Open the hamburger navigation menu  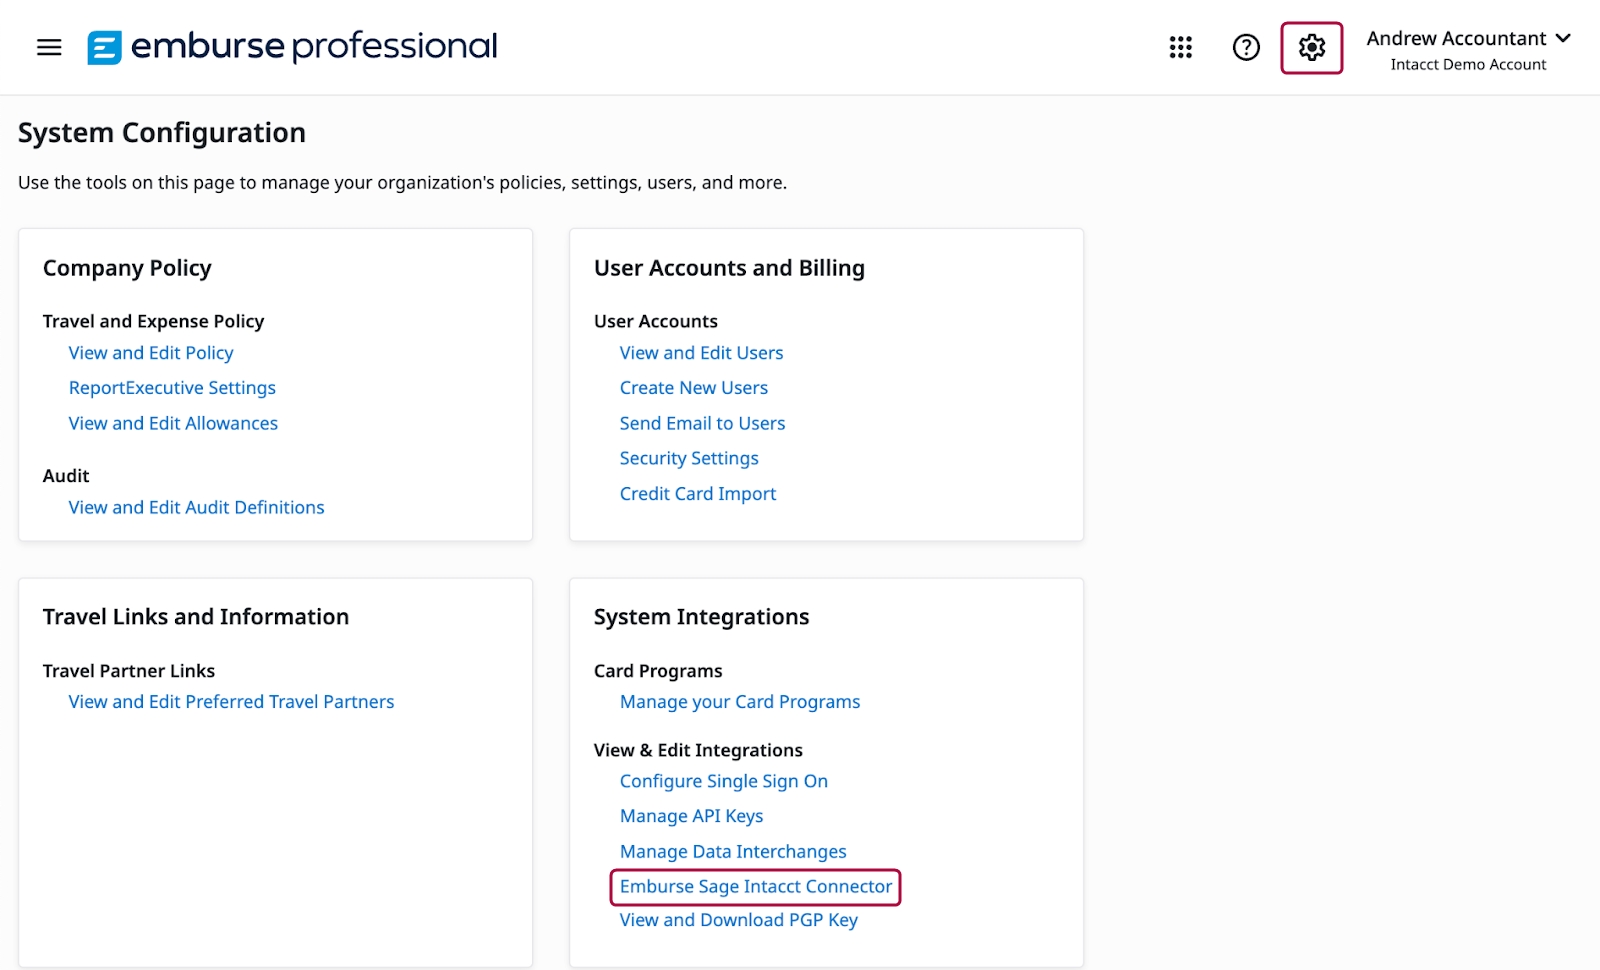pyautogui.click(x=49, y=47)
